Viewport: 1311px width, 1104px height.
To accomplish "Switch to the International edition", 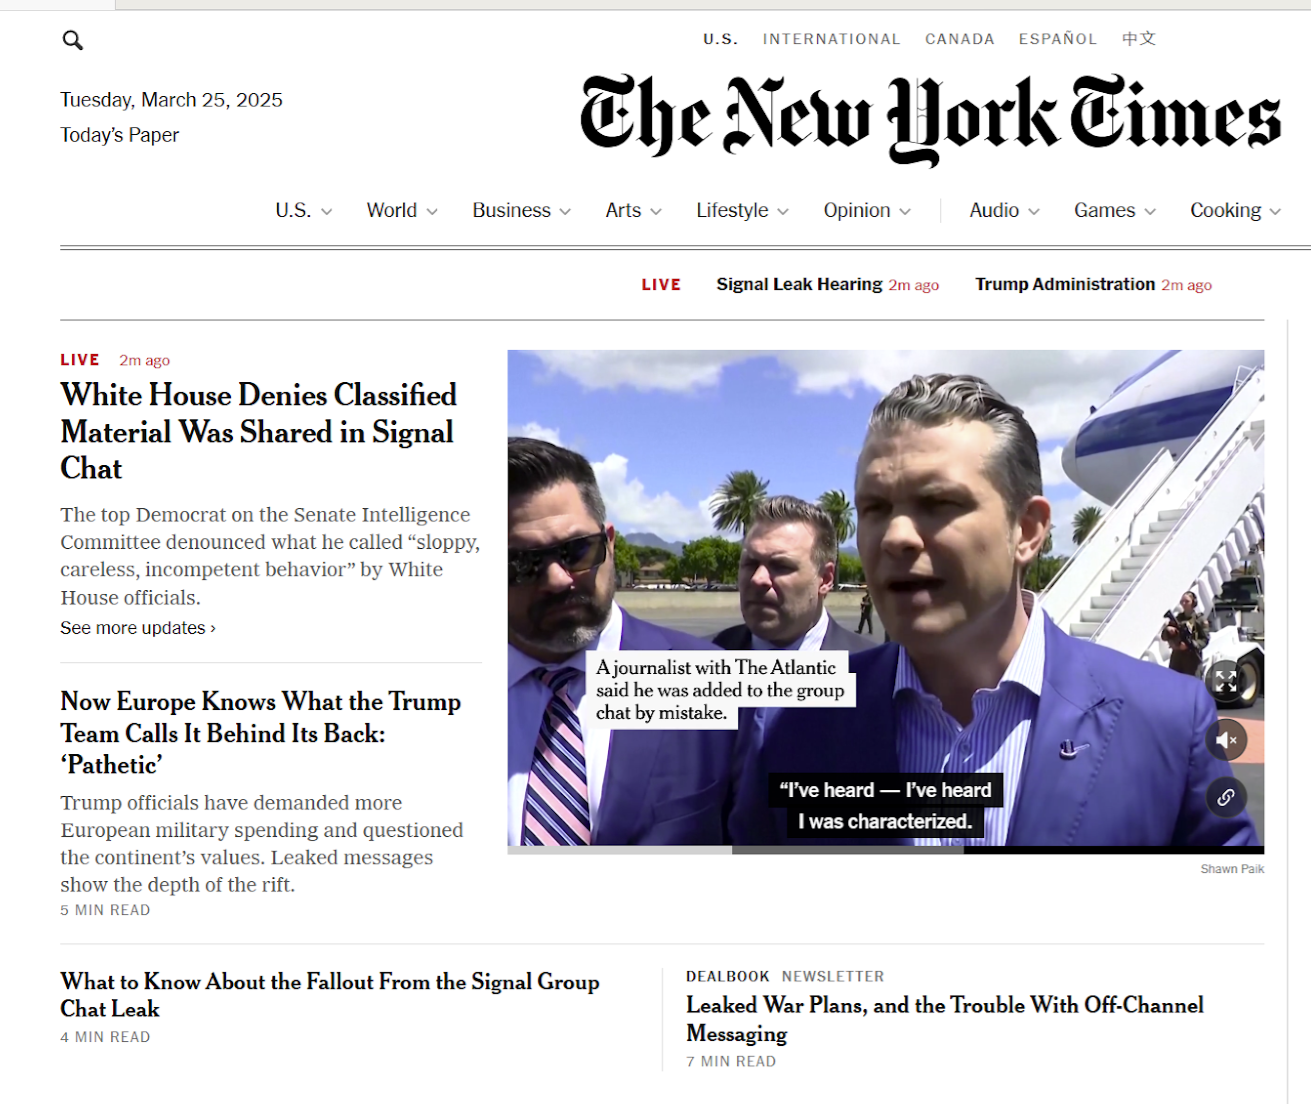I will (x=831, y=39).
